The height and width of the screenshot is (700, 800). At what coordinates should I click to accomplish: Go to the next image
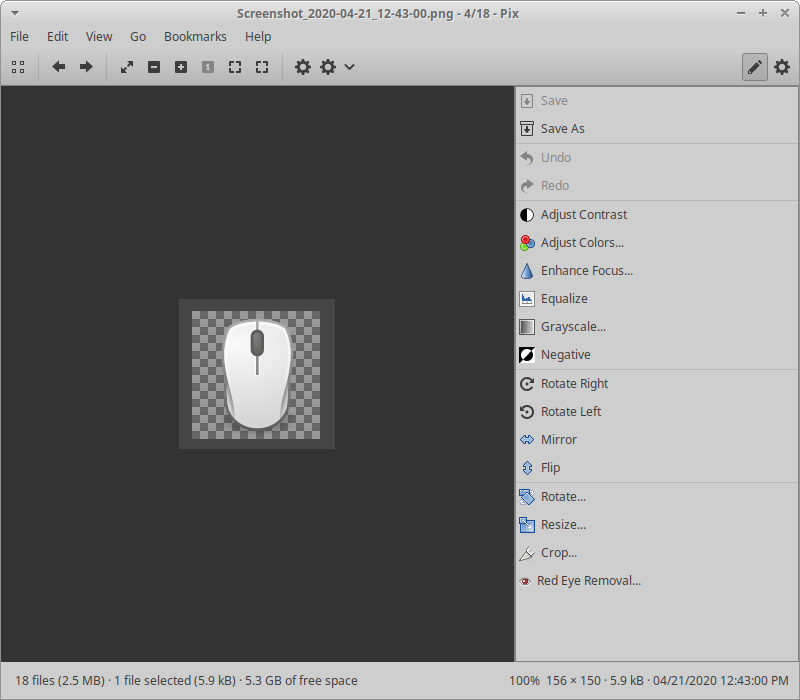pos(86,67)
